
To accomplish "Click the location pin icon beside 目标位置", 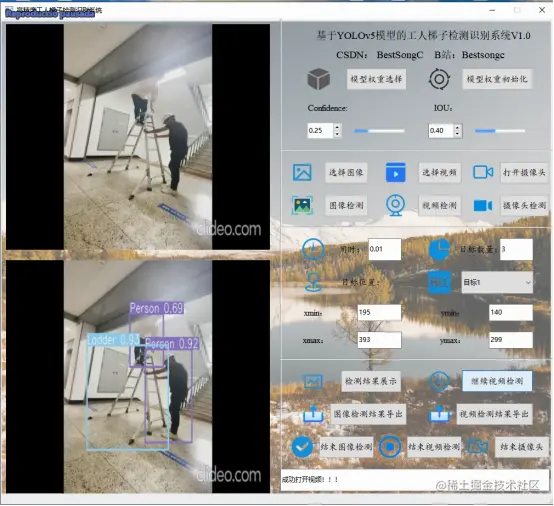I will tap(313, 282).
